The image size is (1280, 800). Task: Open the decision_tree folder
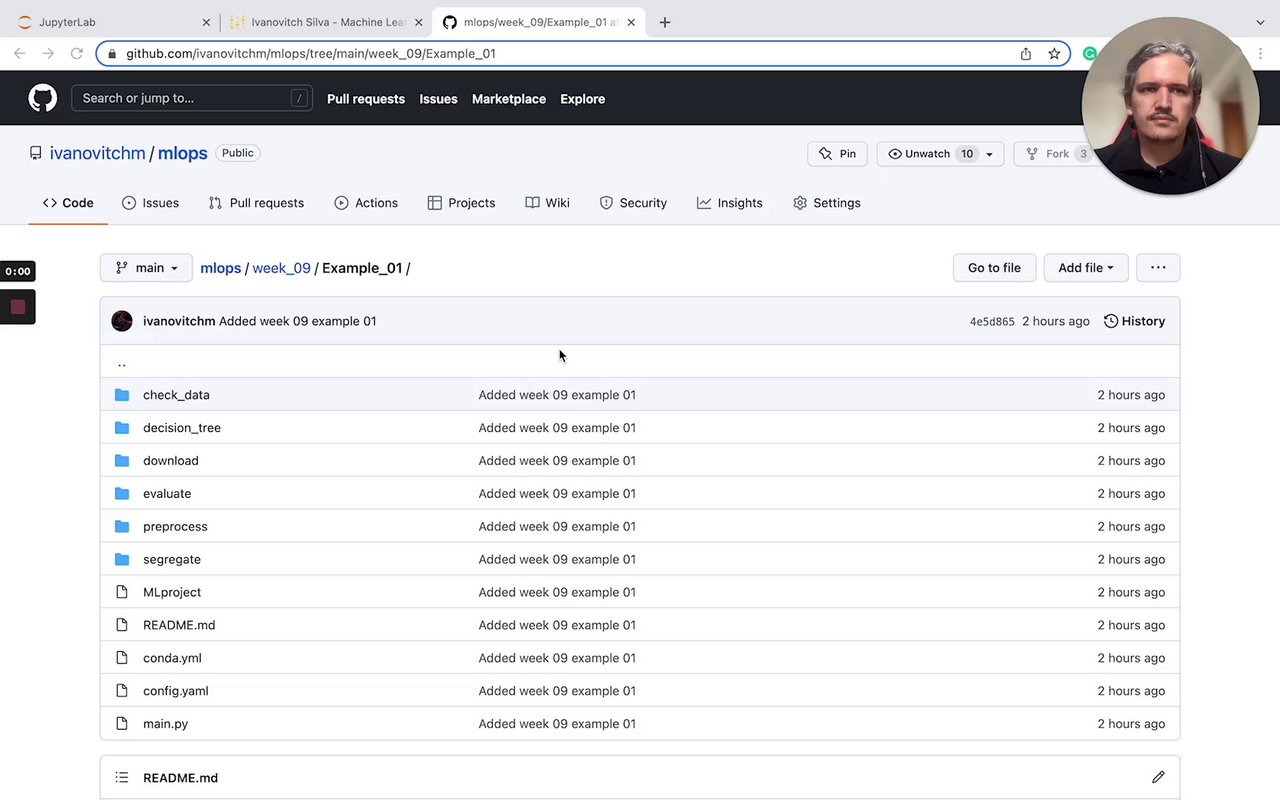[x=182, y=428]
